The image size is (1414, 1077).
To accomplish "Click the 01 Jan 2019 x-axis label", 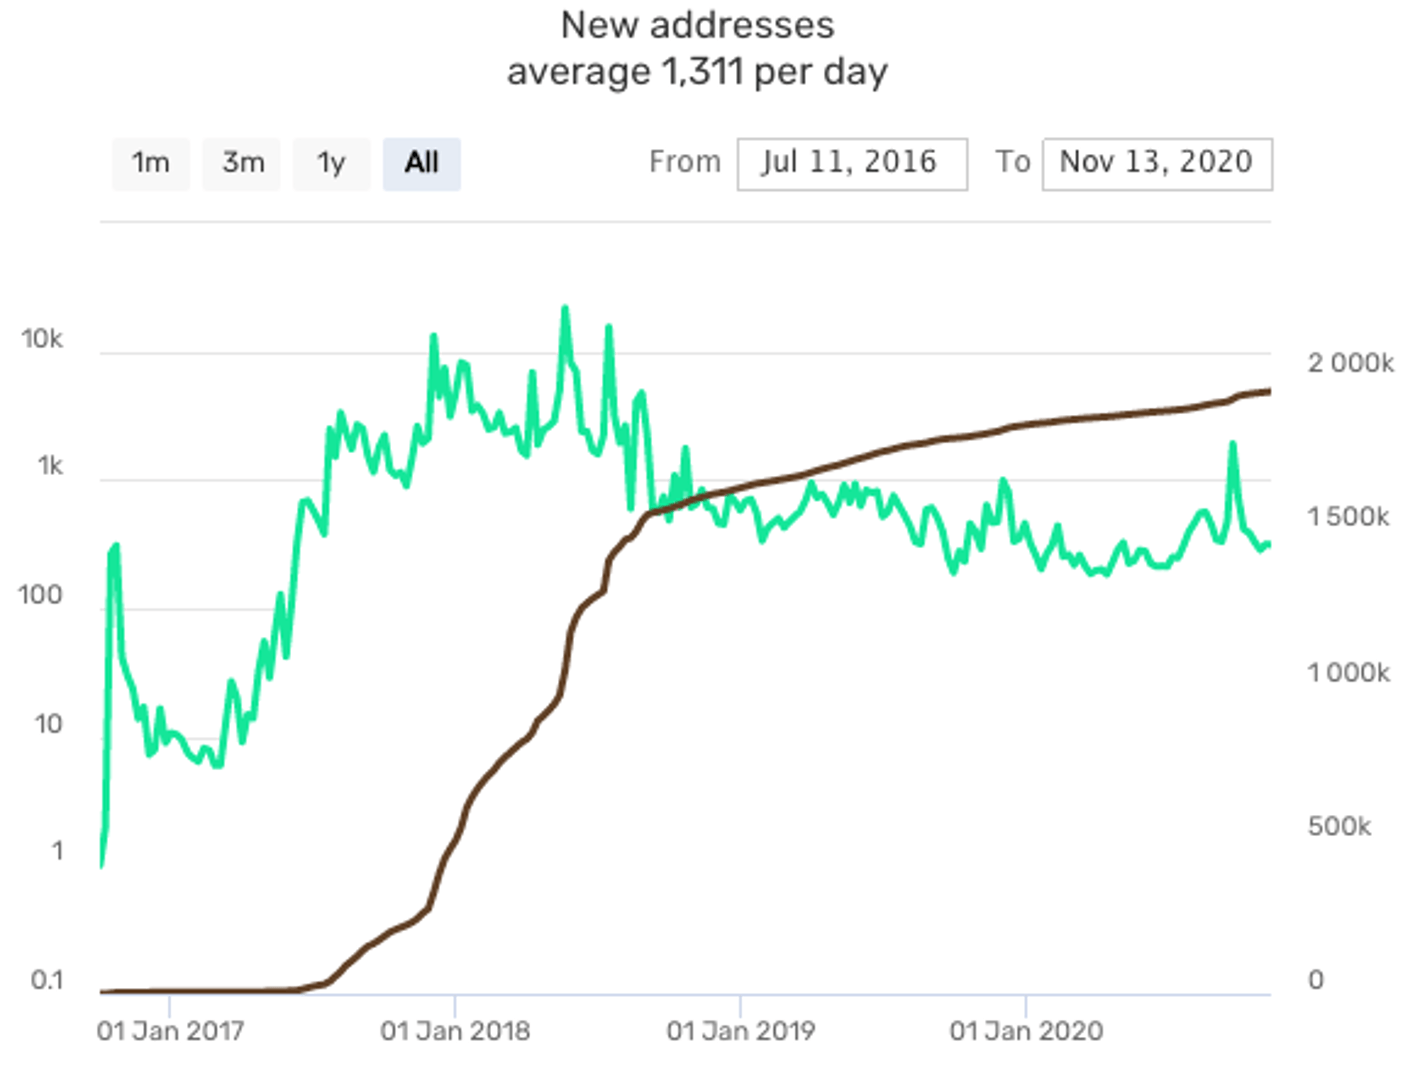I will (x=741, y=1031).
